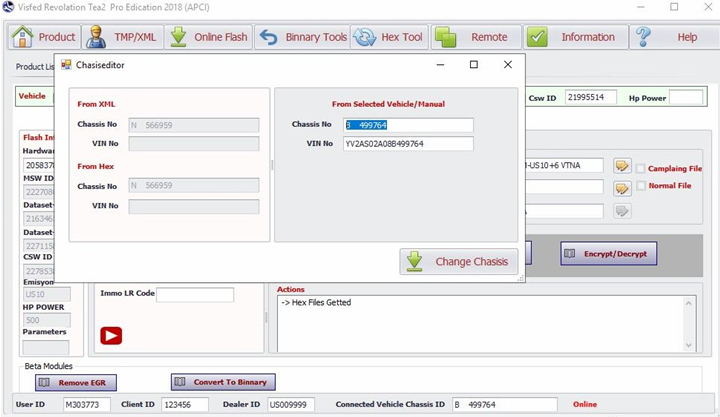Click folder browse icon beside Camplaing File

coord(622,166)
